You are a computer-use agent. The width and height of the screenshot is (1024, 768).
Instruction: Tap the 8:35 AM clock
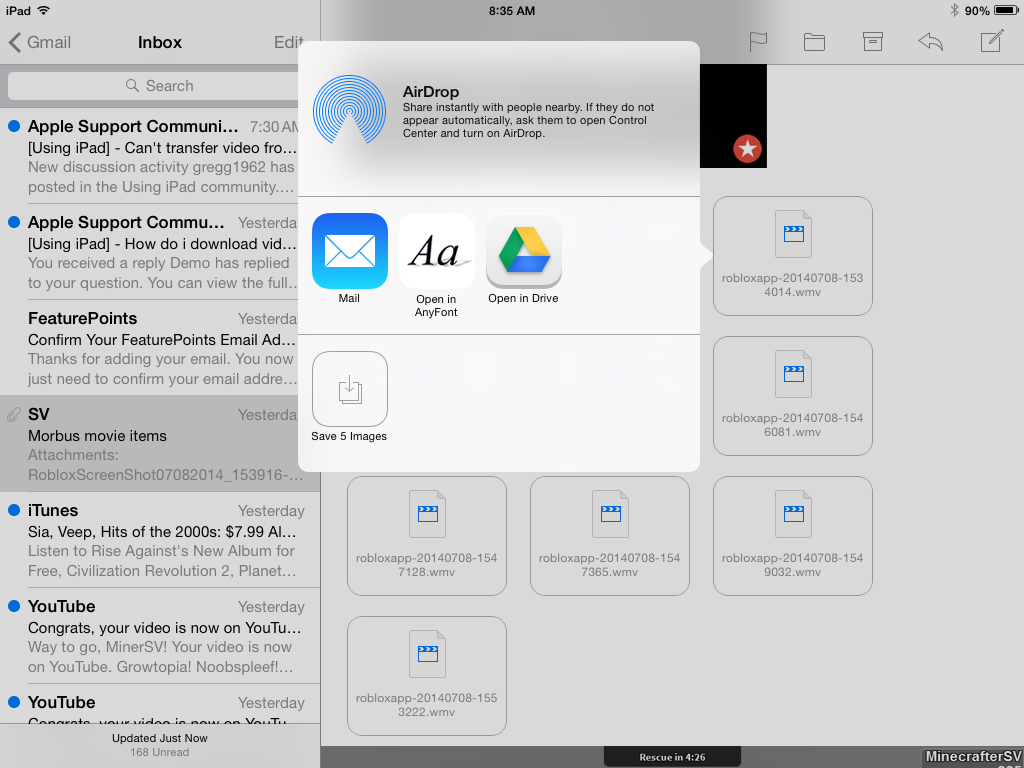(512, 10)
